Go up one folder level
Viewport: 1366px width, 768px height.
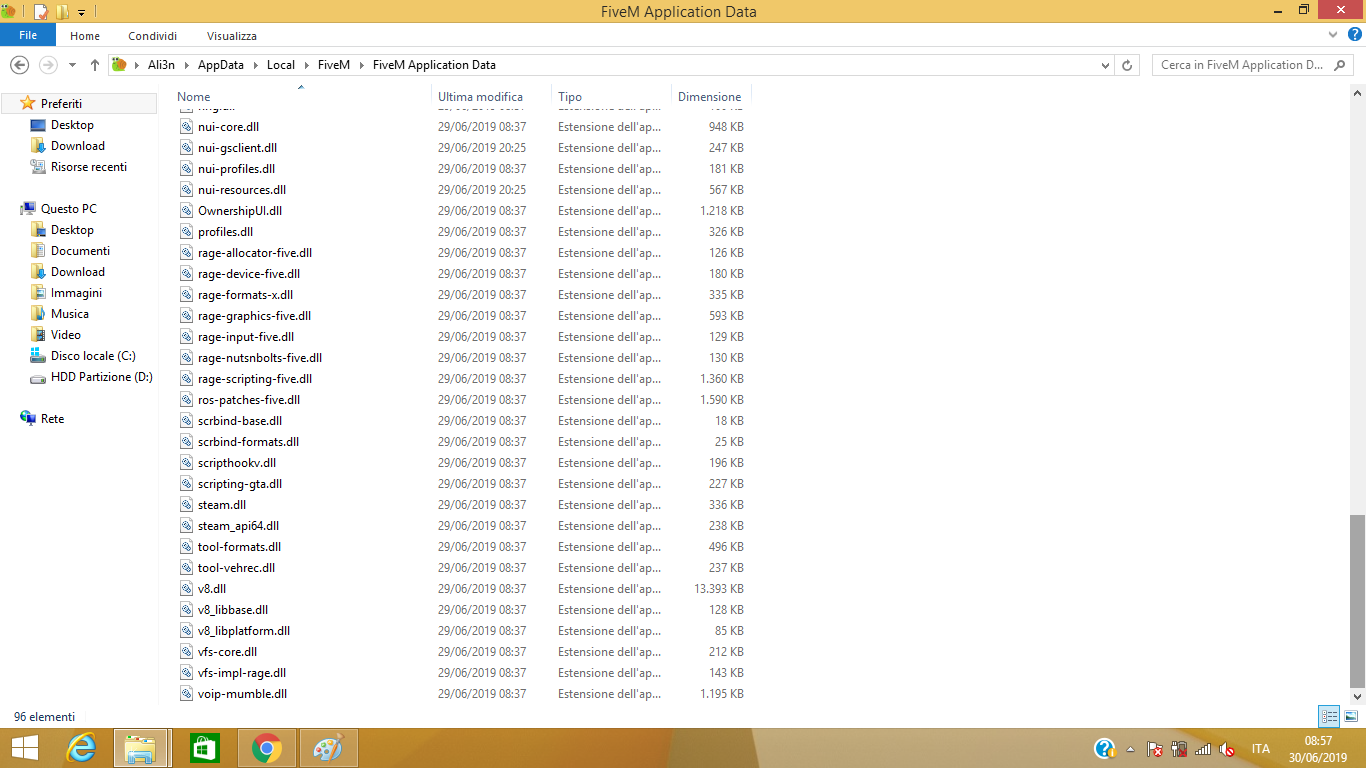(x=95, y=65)
